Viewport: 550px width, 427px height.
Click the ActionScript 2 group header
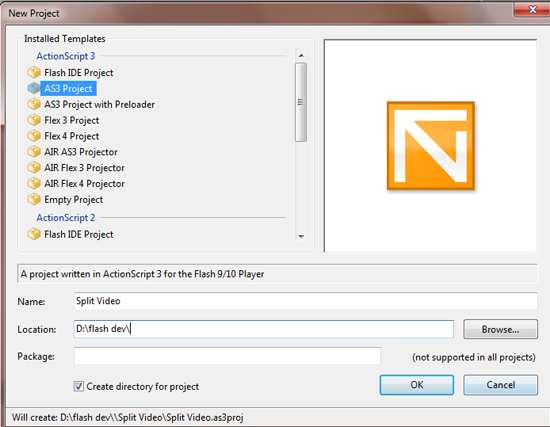tap(66, 218)
